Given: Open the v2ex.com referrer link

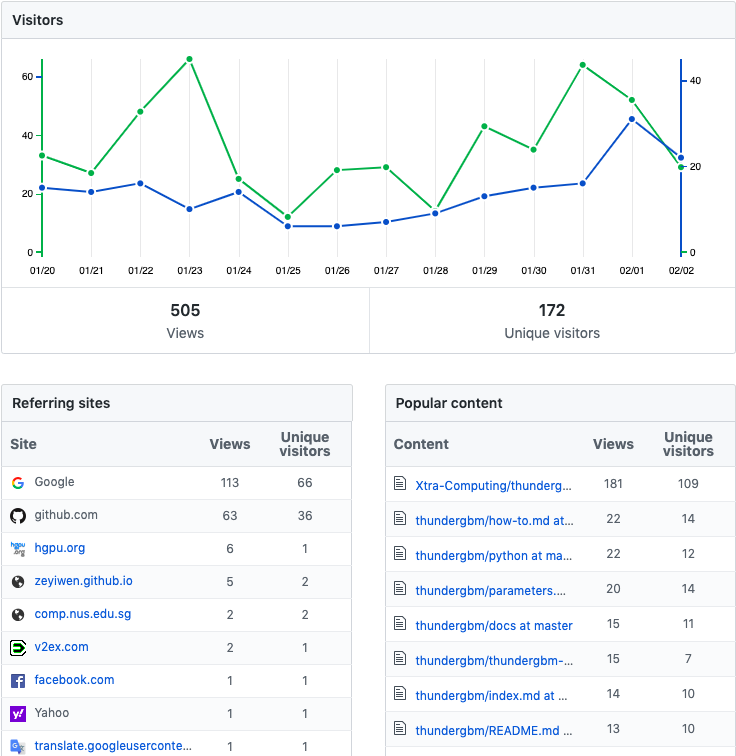Looking at the screenshot, I should pos(62,647).
